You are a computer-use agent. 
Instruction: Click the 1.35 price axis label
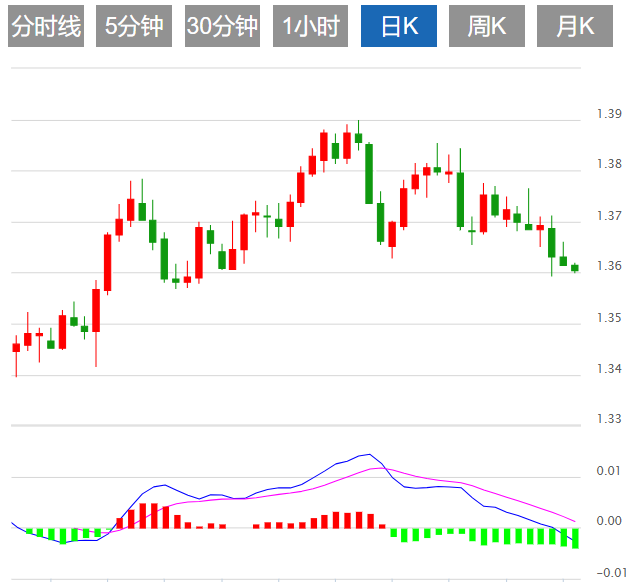[609, 318]
